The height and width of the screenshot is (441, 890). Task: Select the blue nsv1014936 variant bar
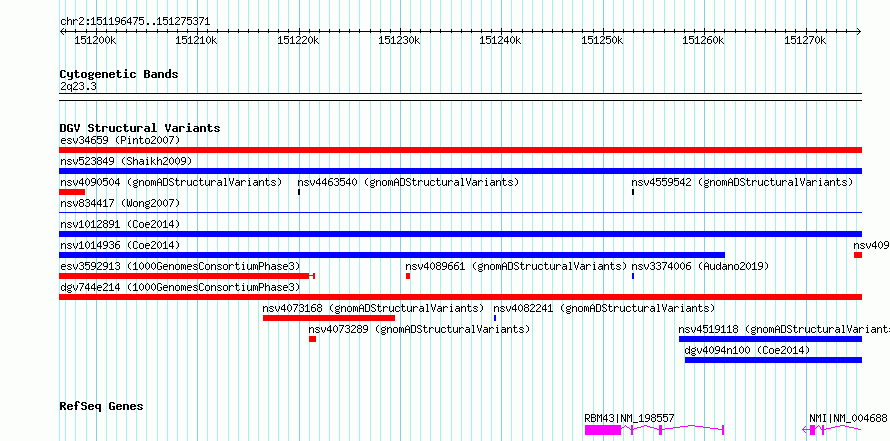point(392,255)
